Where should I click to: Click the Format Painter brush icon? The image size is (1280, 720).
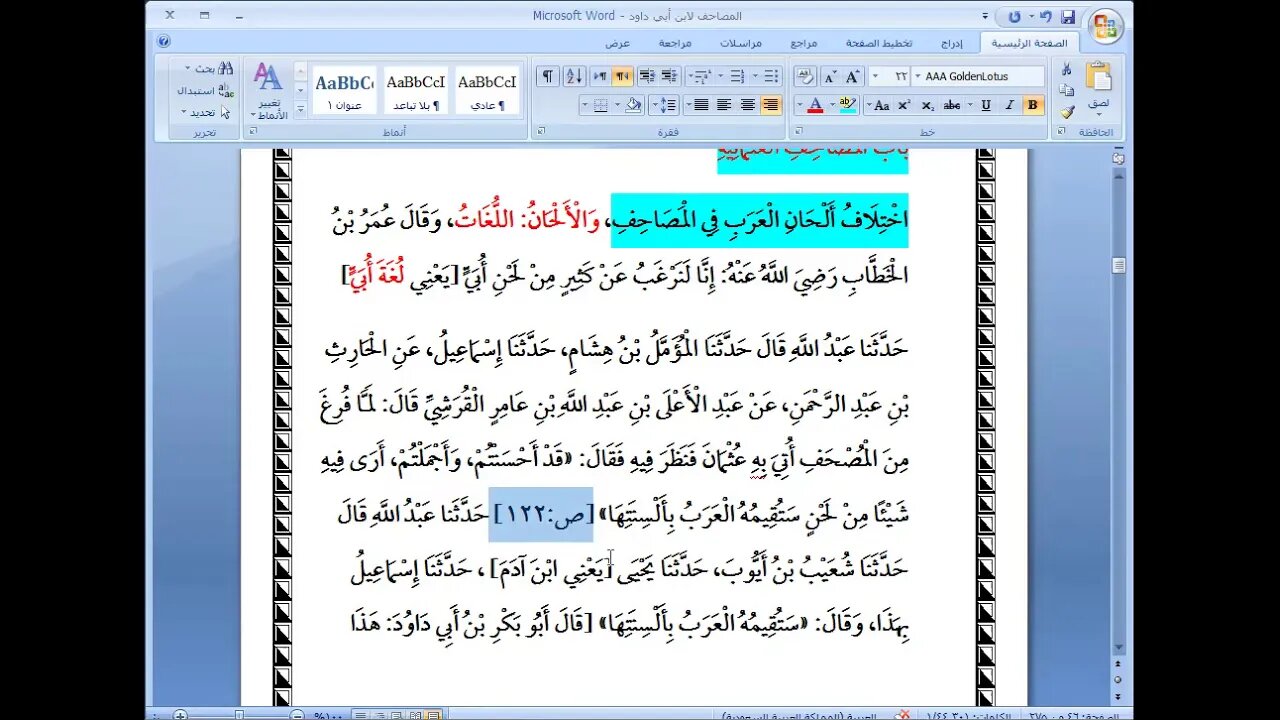click(x=1067, y=112)
